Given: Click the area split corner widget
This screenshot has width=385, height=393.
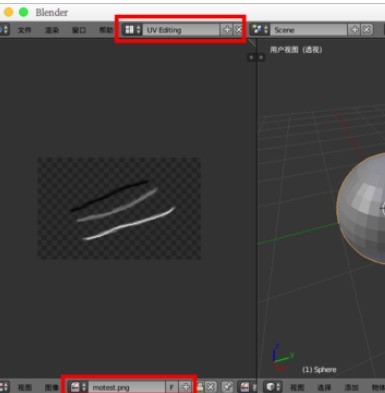Looking at the screenshot, I should point(252,43).
